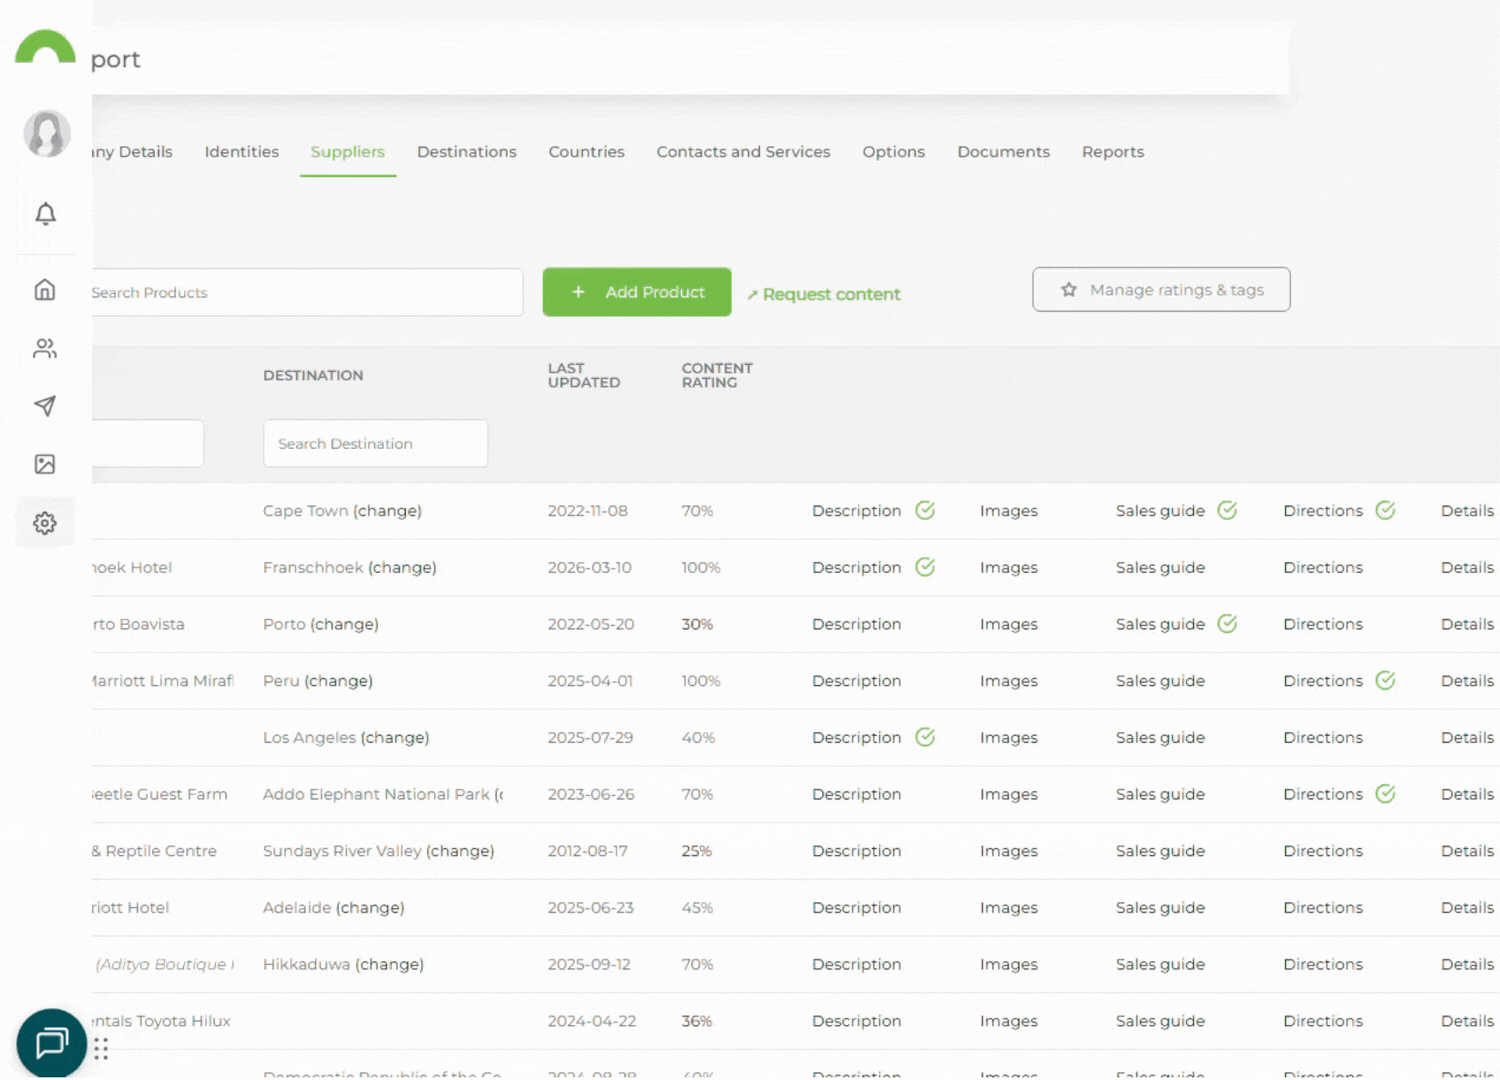
Task: Click Directions checkmark in Peru row
Action: (x=1385, y=681)
